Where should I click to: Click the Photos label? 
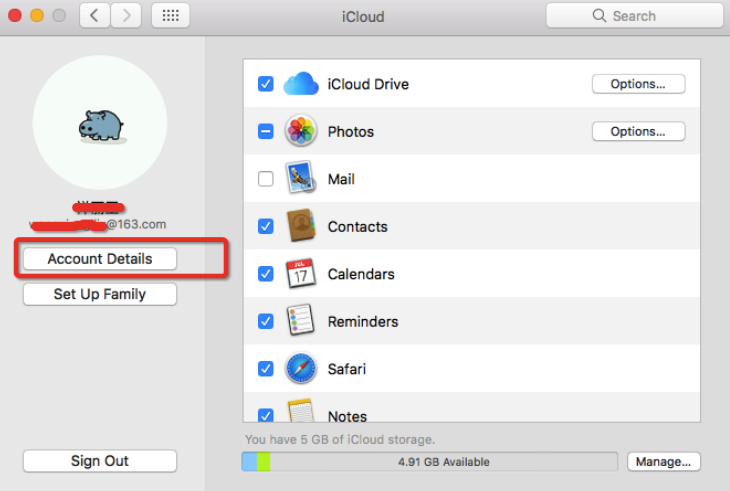click(351, 132)
